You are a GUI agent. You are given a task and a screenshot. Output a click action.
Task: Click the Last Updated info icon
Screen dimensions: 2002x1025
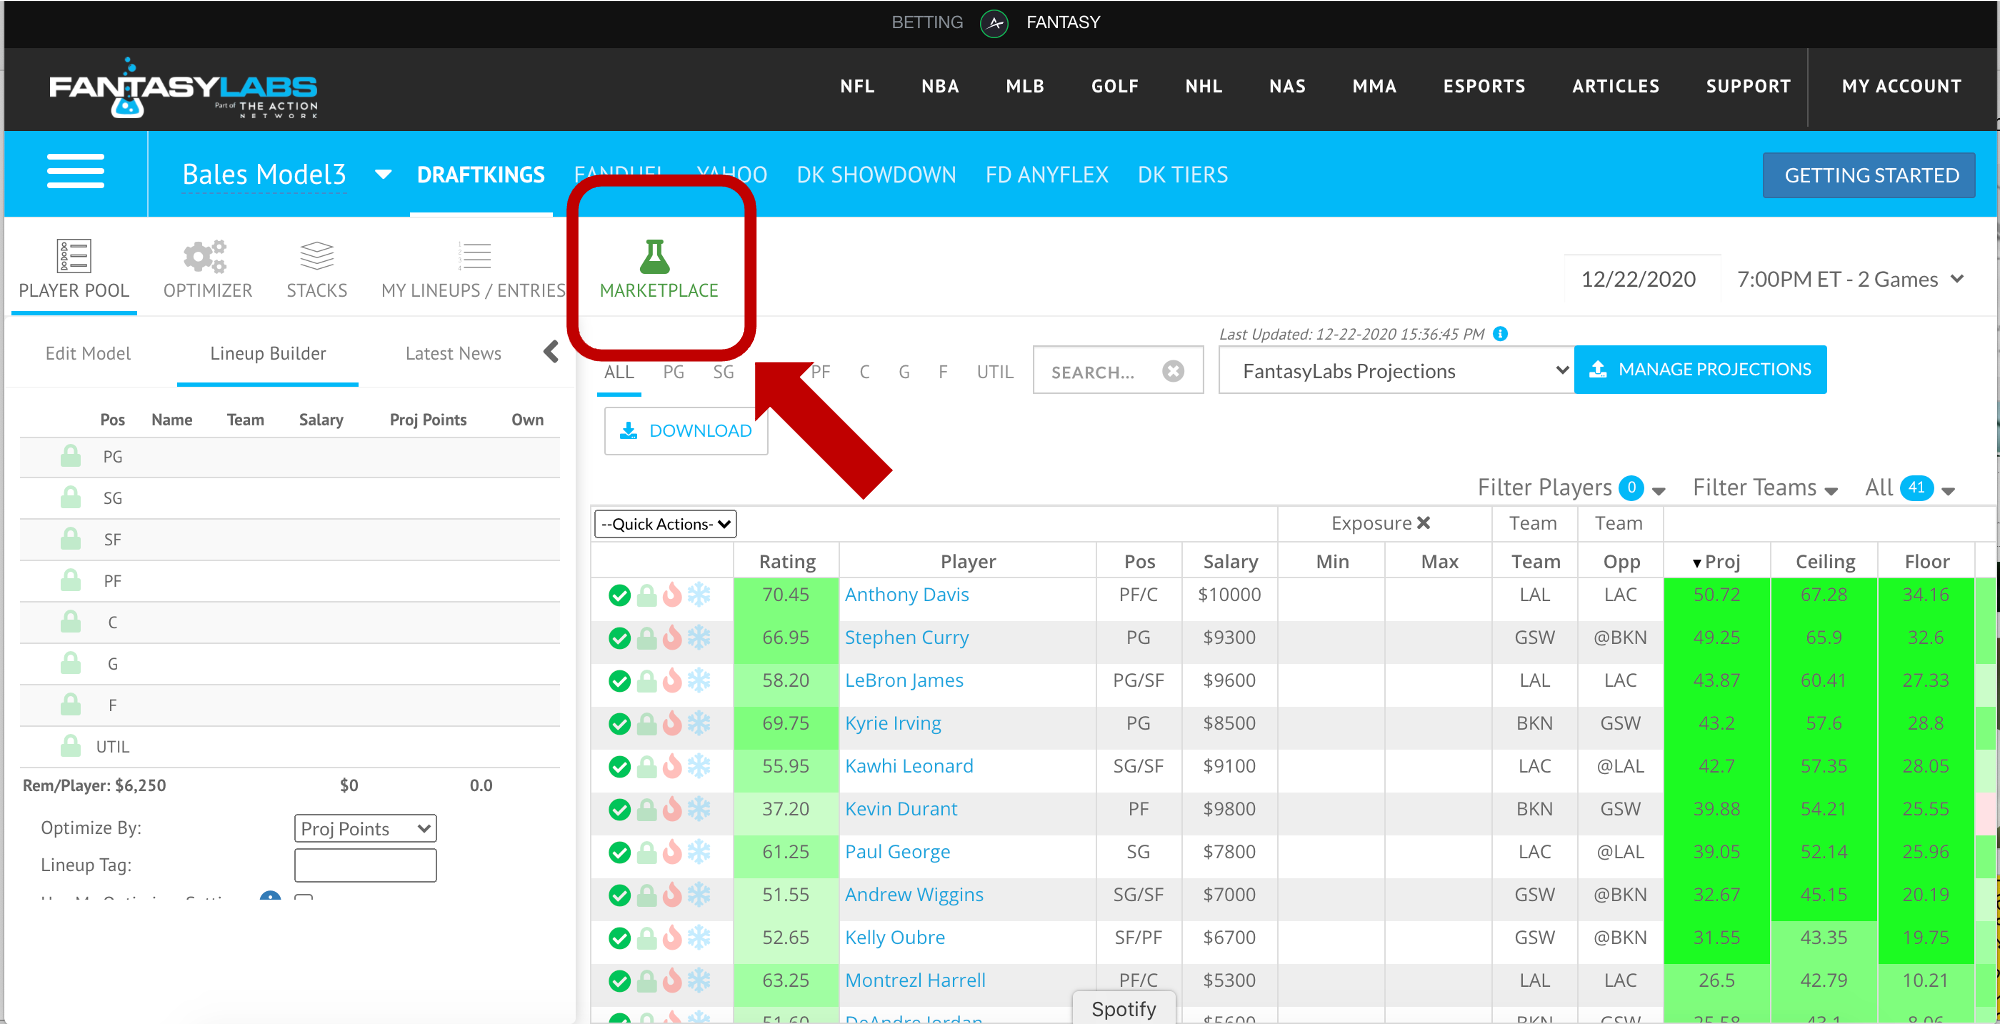(x=1500, y=334)
